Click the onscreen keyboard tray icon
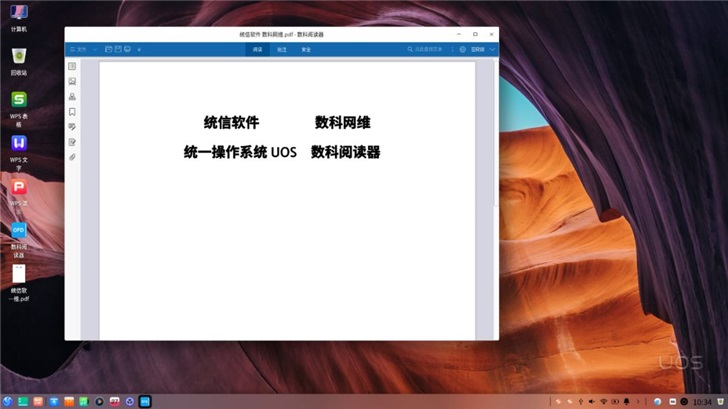This screenshot has width=728, height=409. [x=672, y=402]
